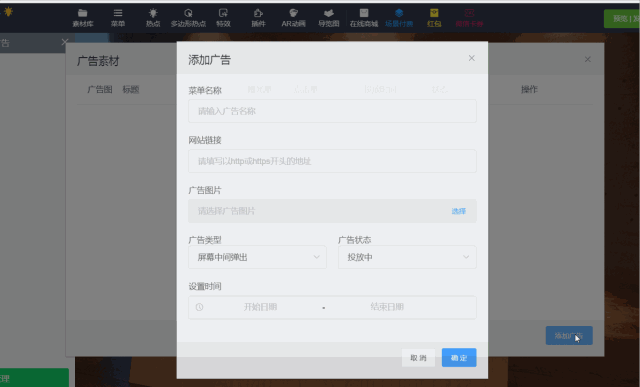Click the 广告图 column header

tap(100, 89)
